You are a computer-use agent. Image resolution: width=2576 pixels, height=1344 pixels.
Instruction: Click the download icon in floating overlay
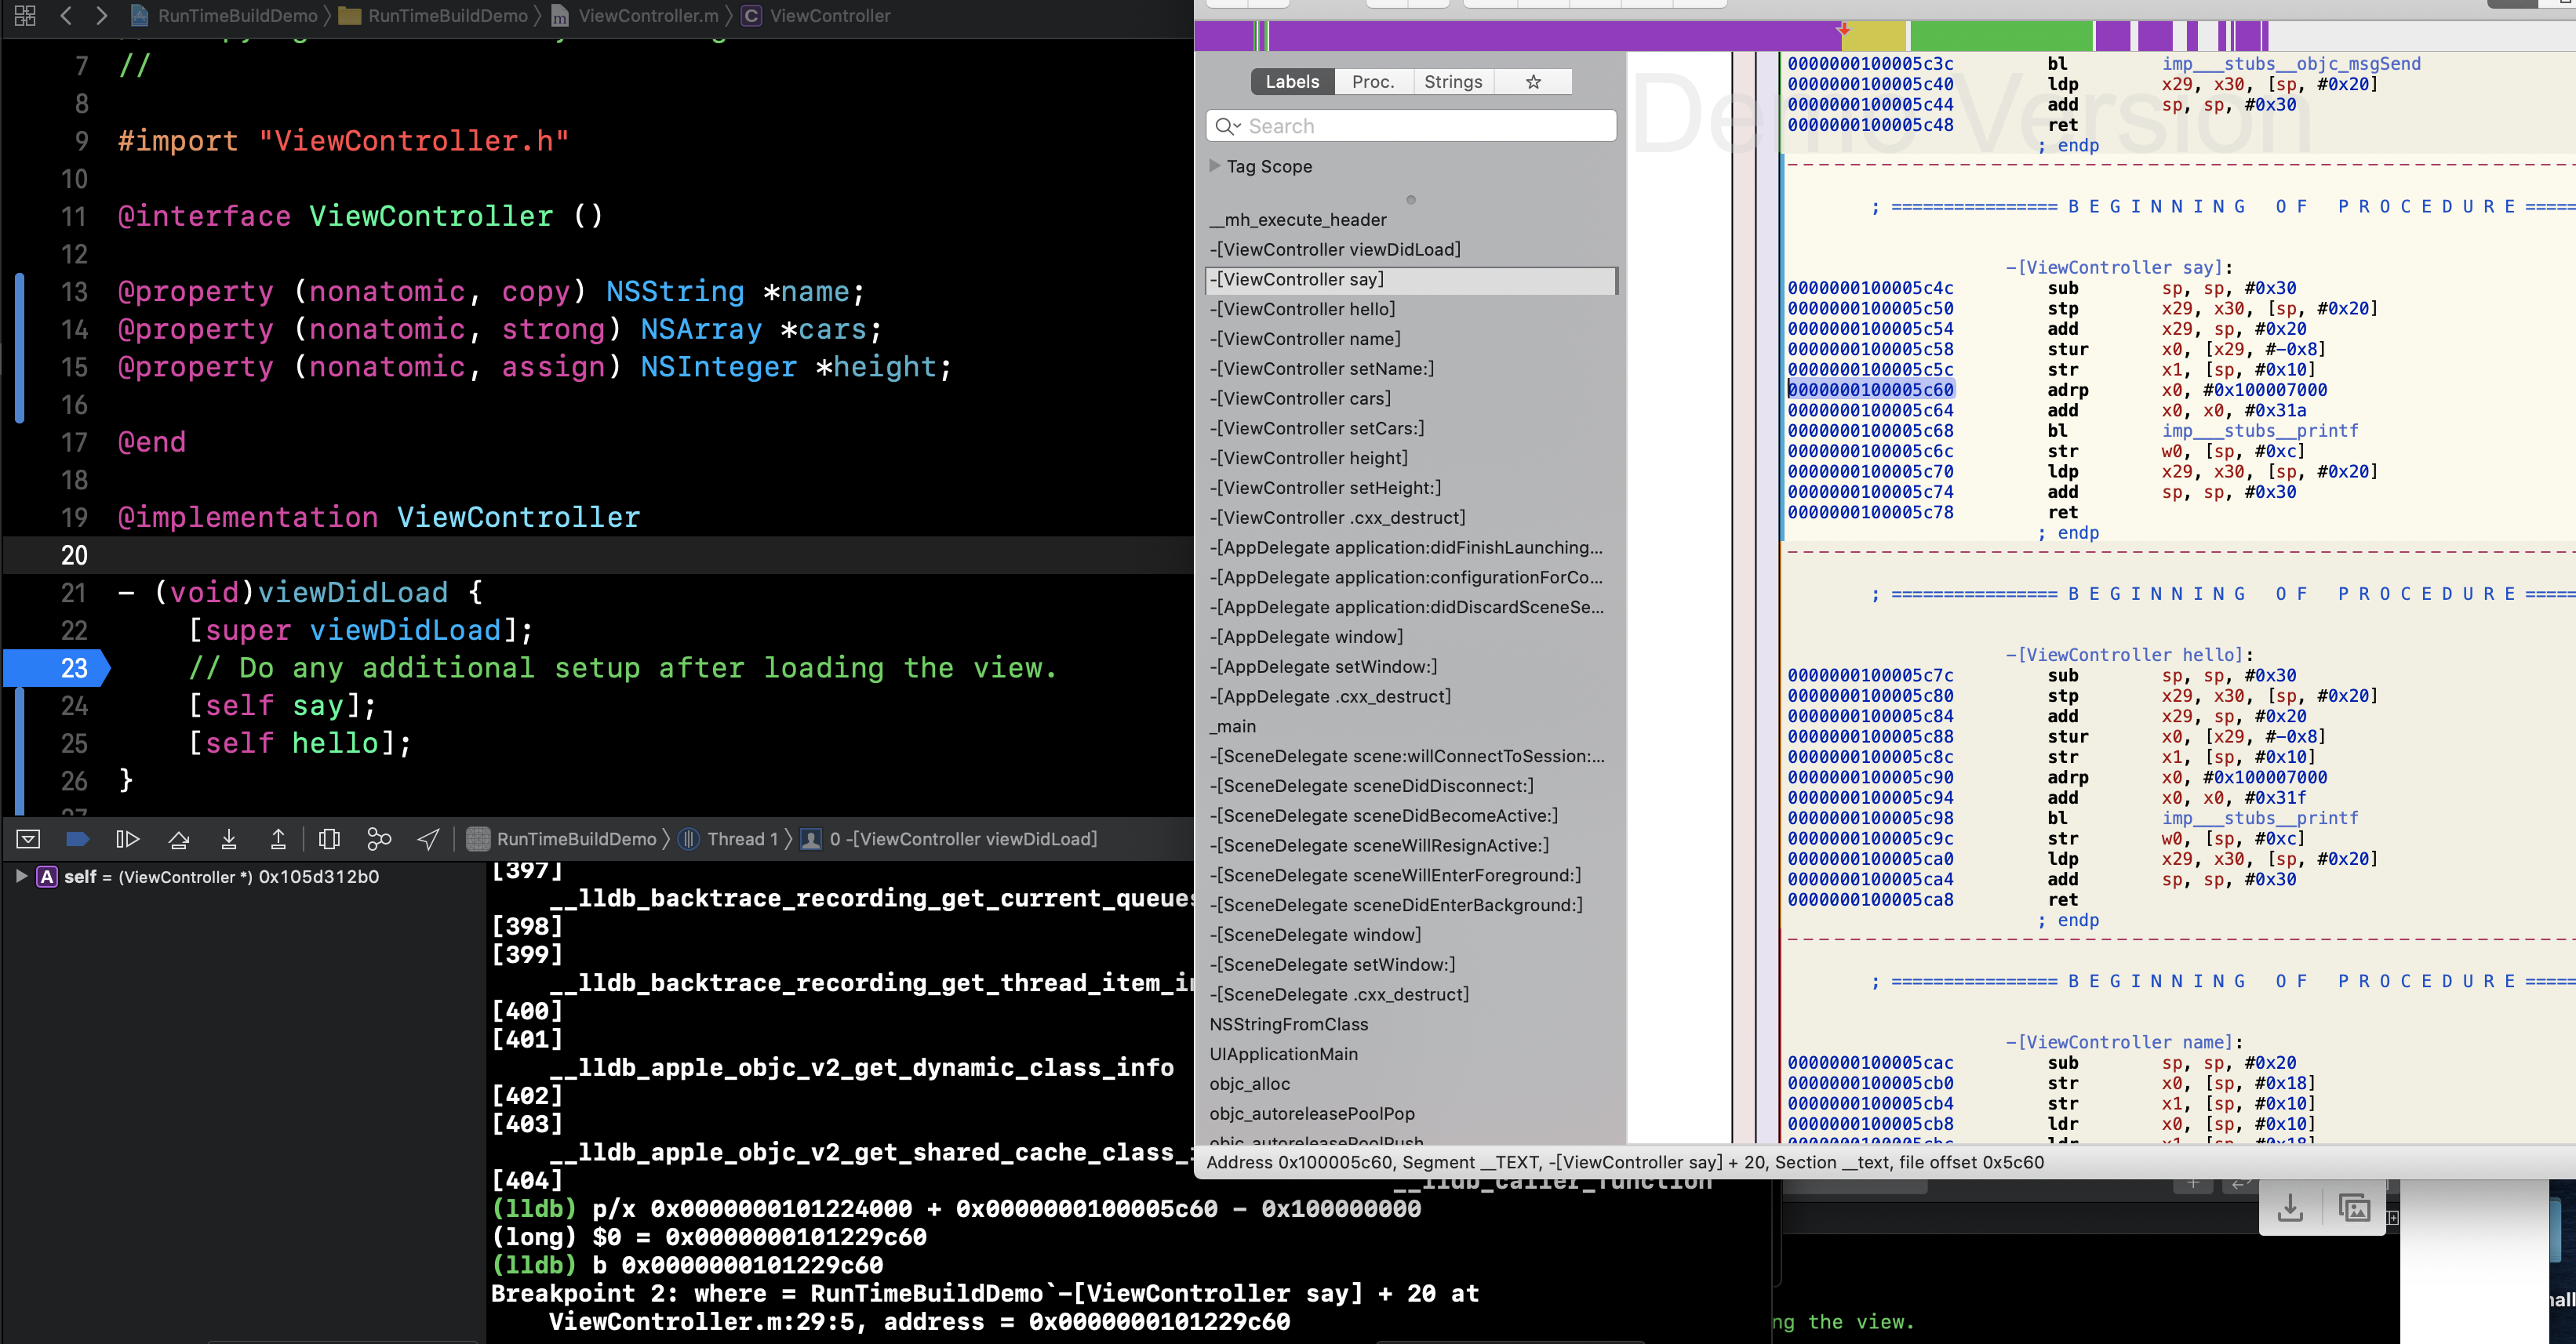point(2289,1209)
